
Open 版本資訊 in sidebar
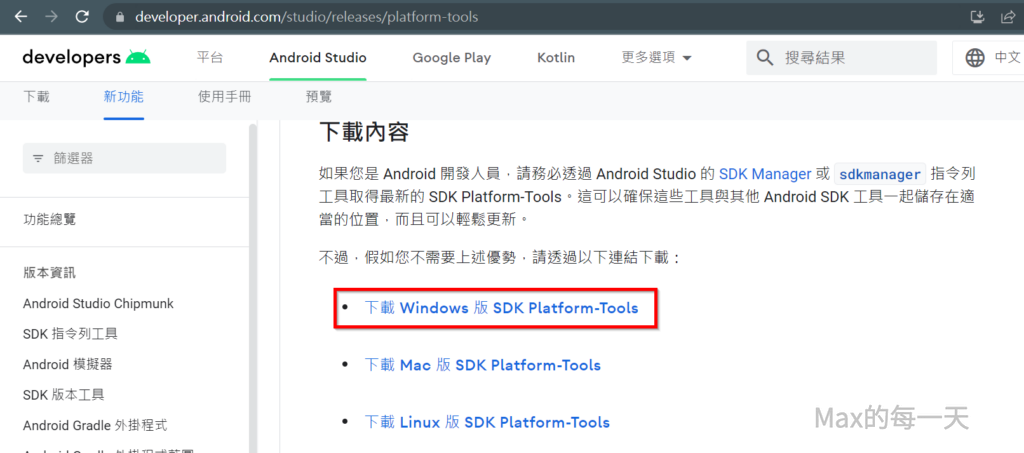point(50,273)
